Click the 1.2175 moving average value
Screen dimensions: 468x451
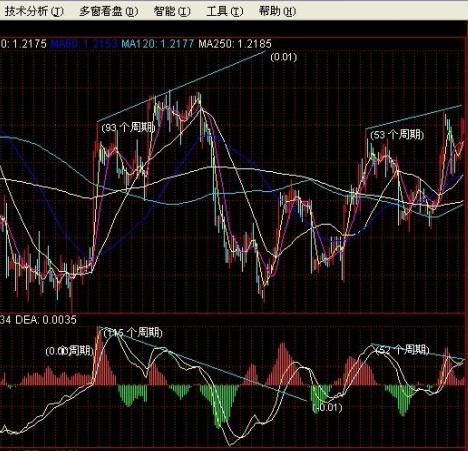29,44
